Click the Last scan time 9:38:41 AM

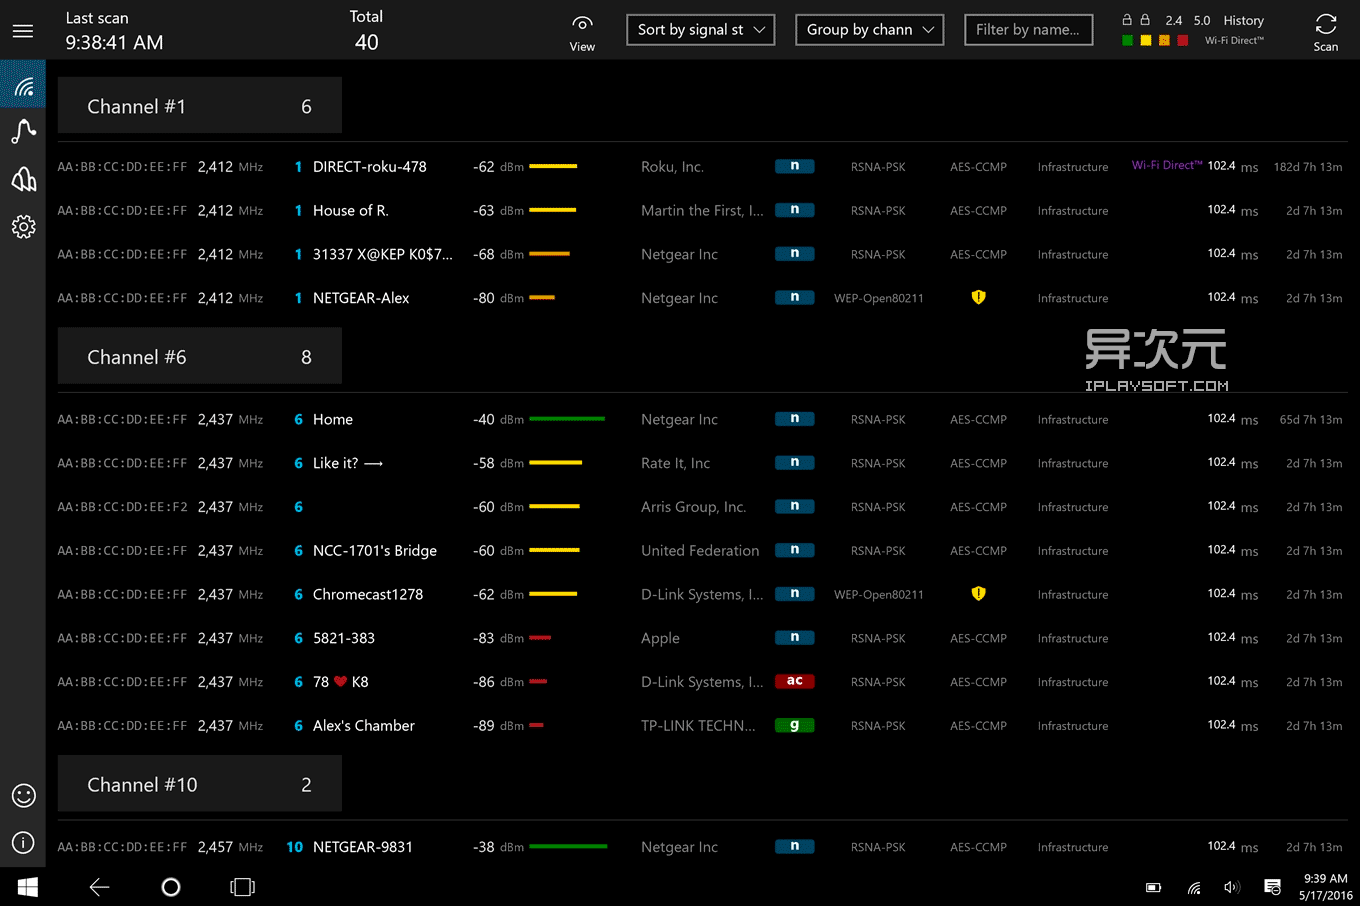114,43
